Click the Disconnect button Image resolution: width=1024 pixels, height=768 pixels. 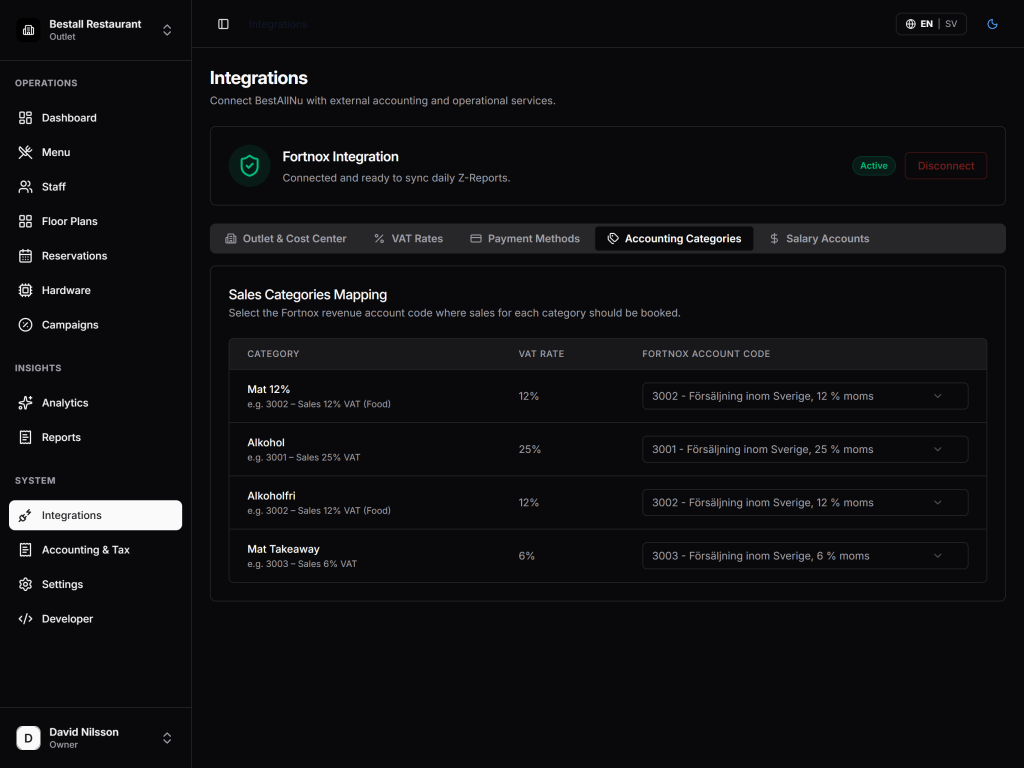[946, 166]
